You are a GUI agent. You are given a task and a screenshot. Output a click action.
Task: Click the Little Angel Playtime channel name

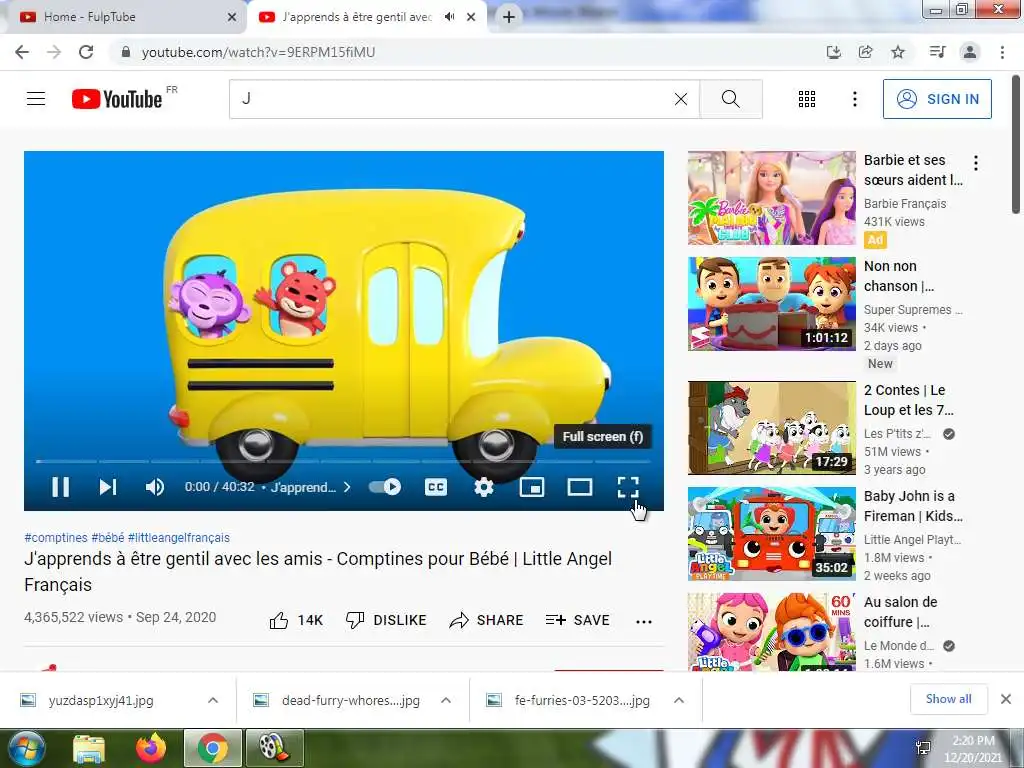(912, 539)
